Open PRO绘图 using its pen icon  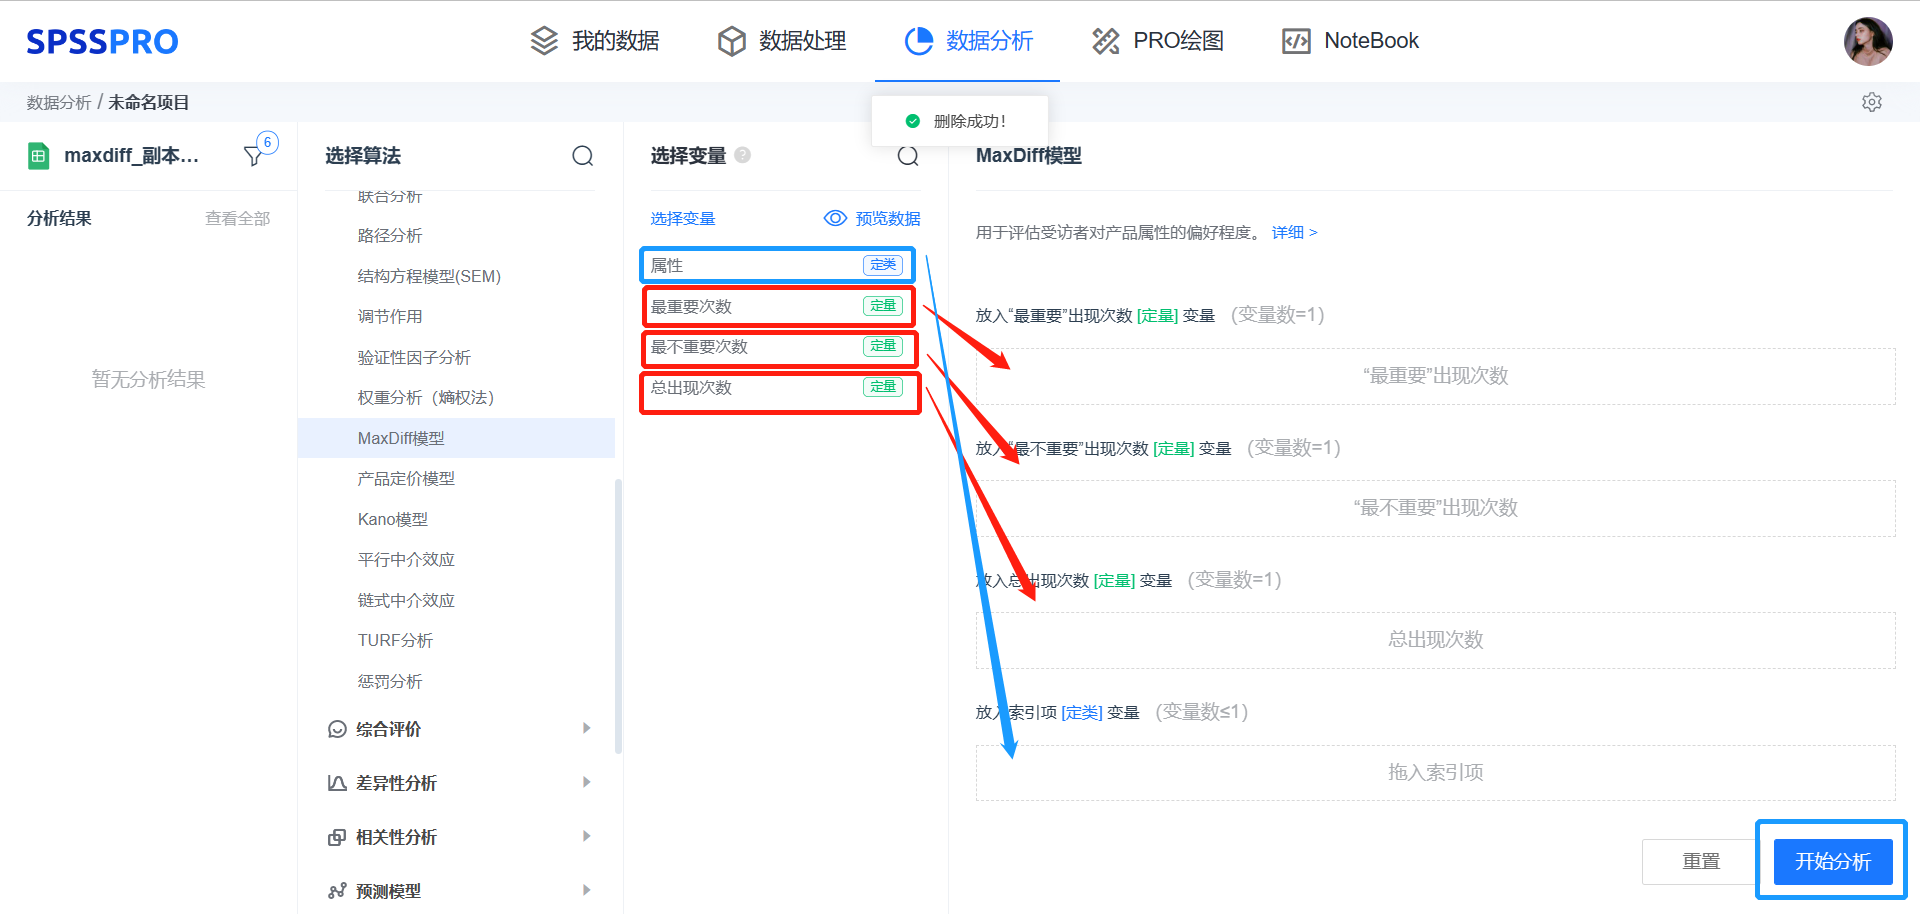[x=1105, y=40]
